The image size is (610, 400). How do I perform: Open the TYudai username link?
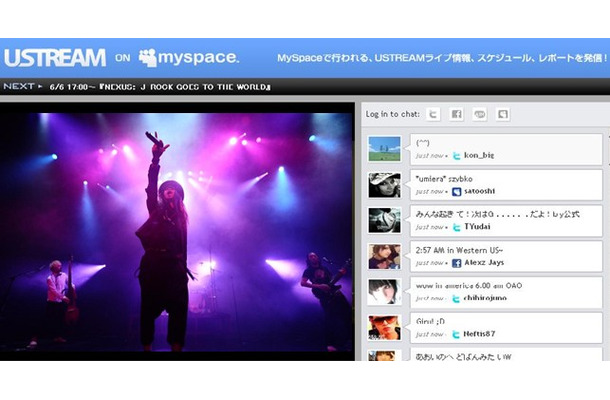[x=477, y=227]
